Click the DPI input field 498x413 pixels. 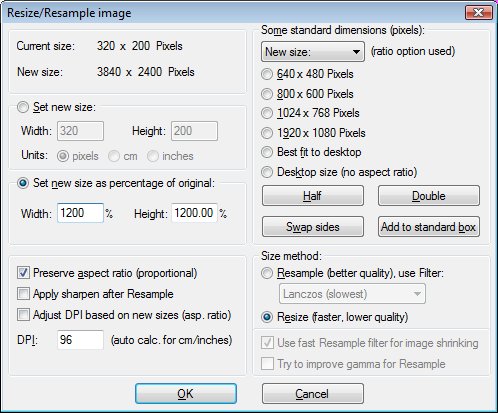80,340
